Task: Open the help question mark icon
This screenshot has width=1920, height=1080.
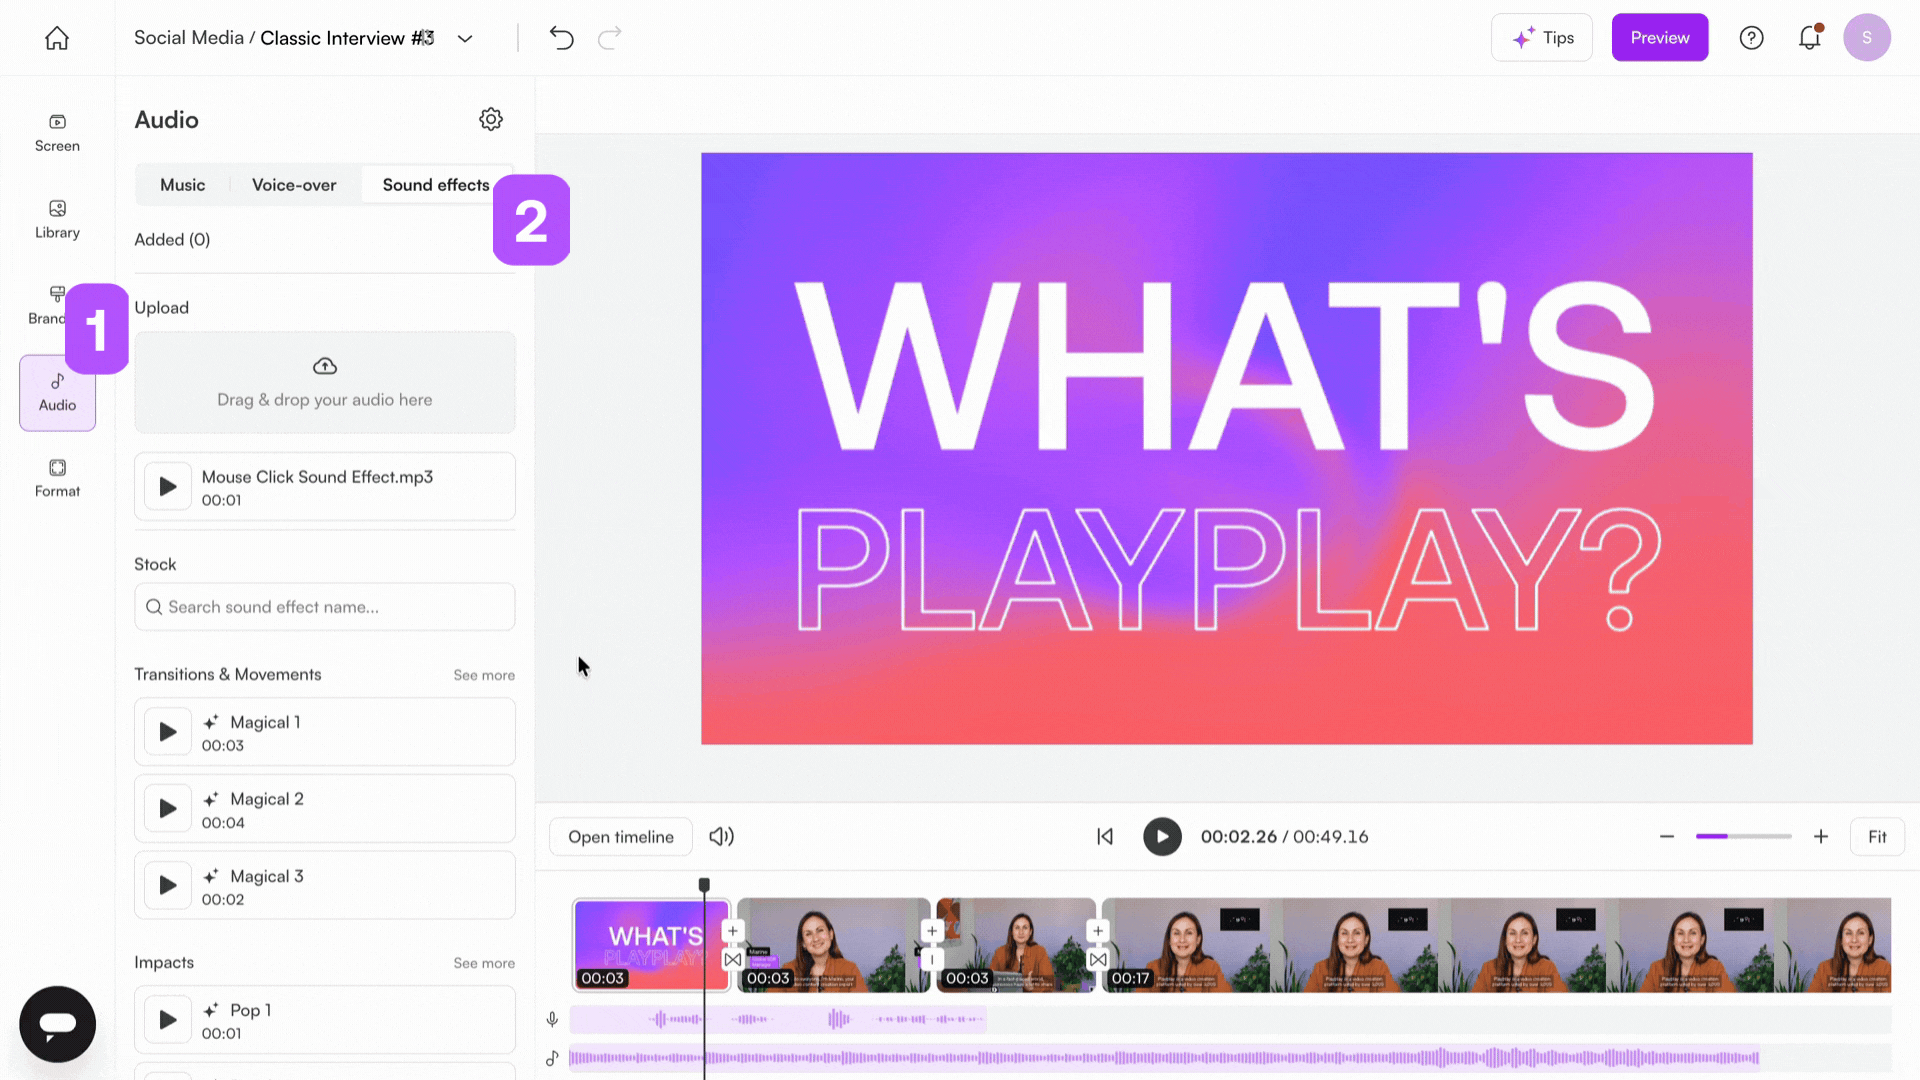Action: [x=1751, y=38]
